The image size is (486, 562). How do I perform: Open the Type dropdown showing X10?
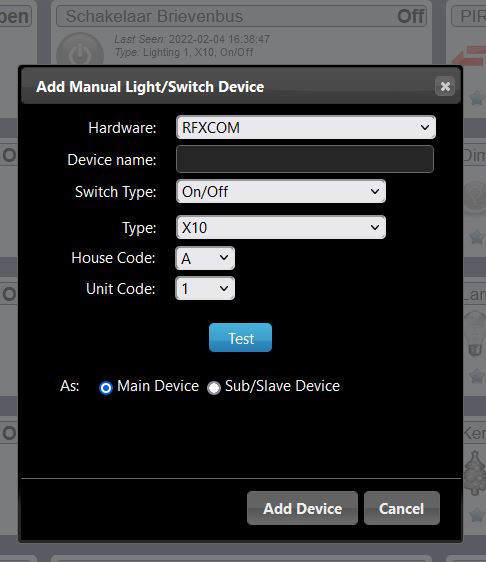(281, 227)
